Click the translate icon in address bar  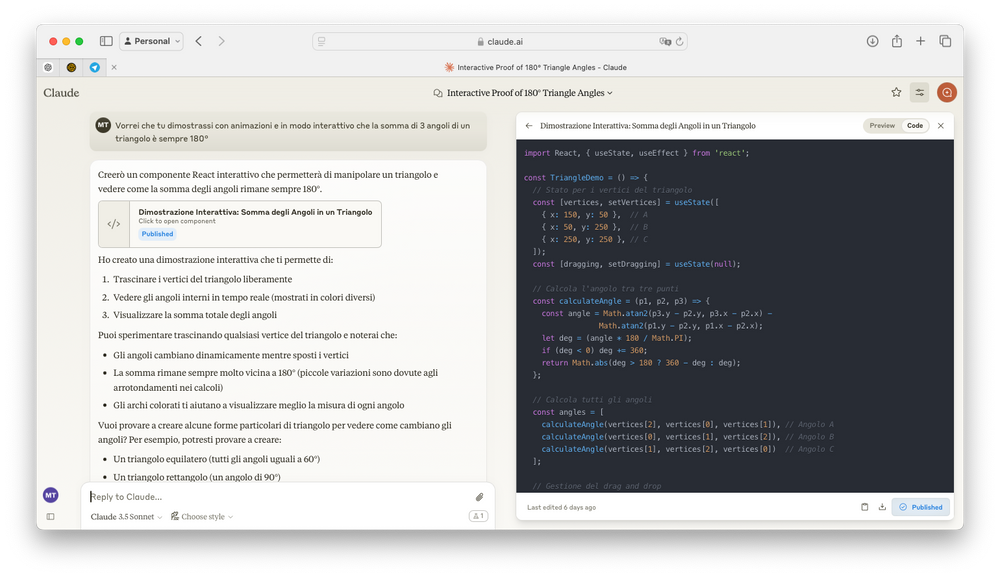[665, 41]
